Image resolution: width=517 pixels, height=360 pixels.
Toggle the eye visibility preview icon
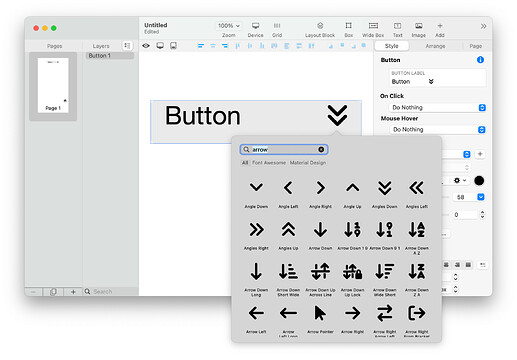tap(146, 46)
